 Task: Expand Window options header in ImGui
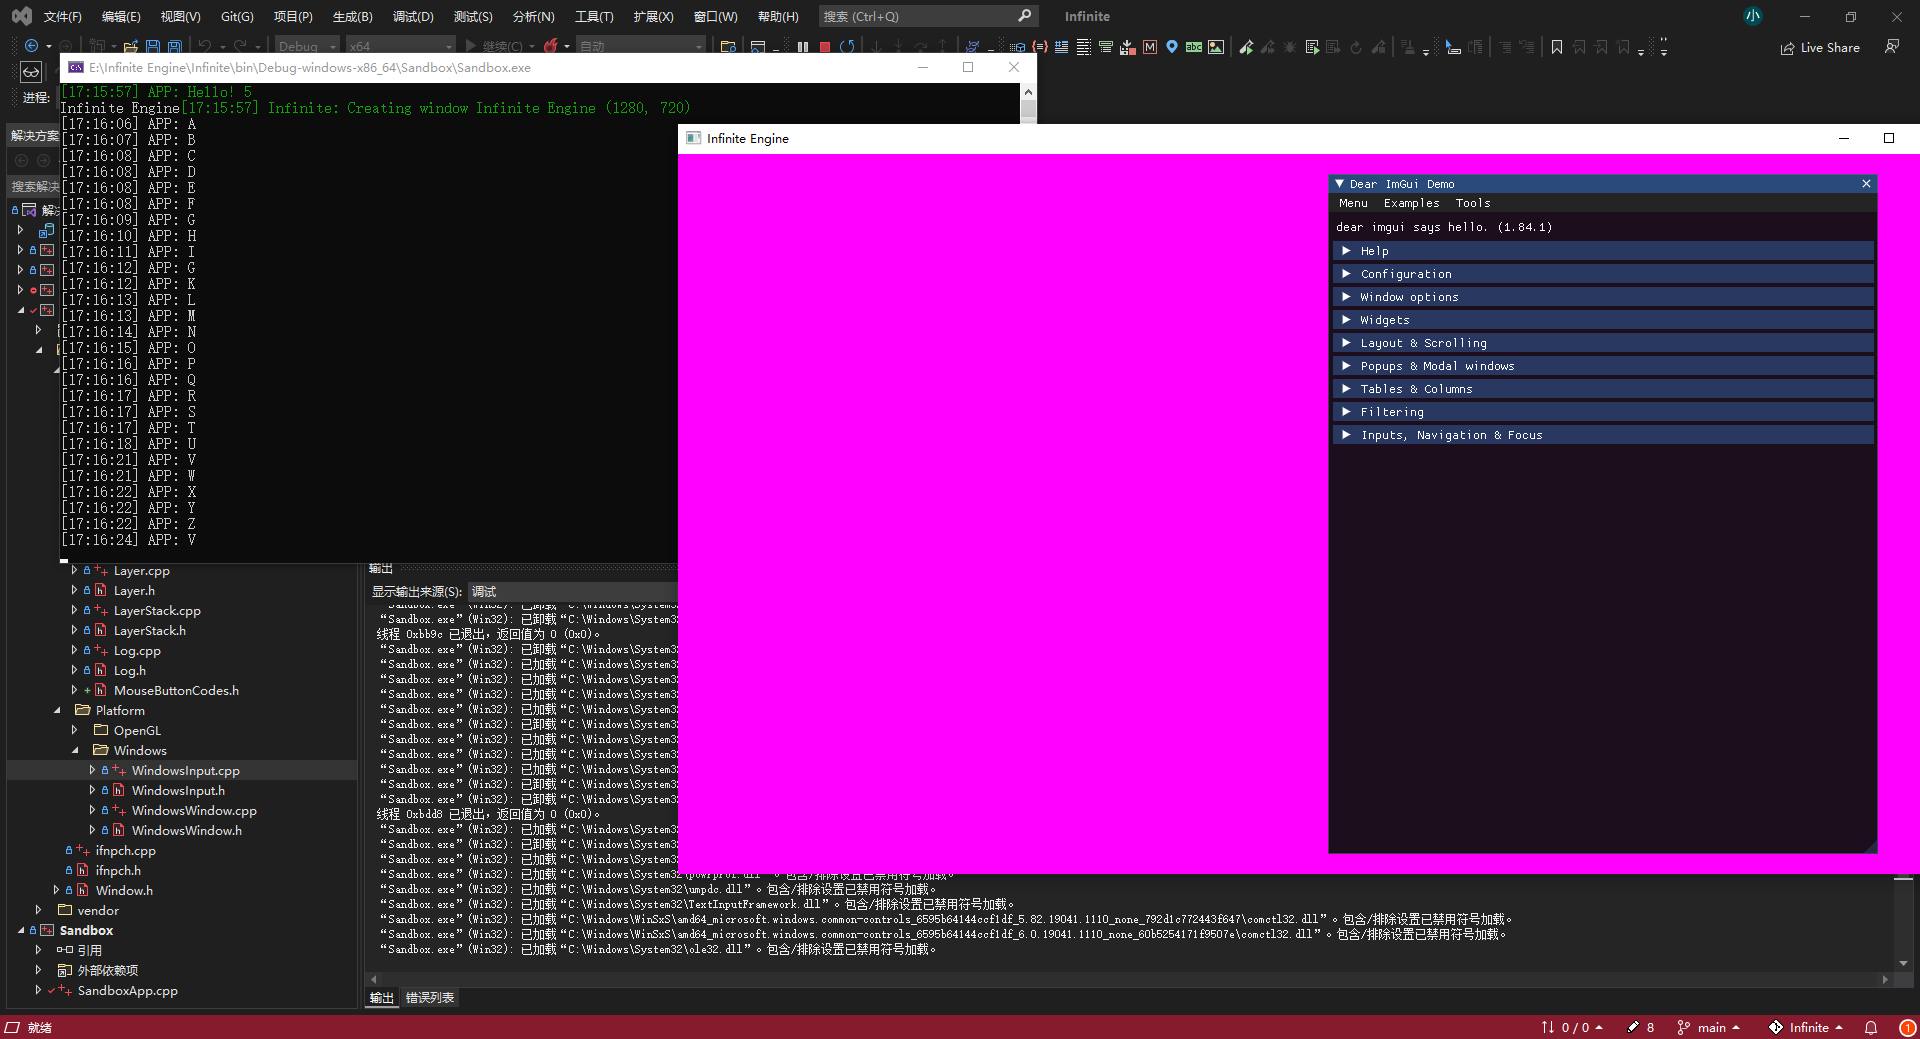1603,297
